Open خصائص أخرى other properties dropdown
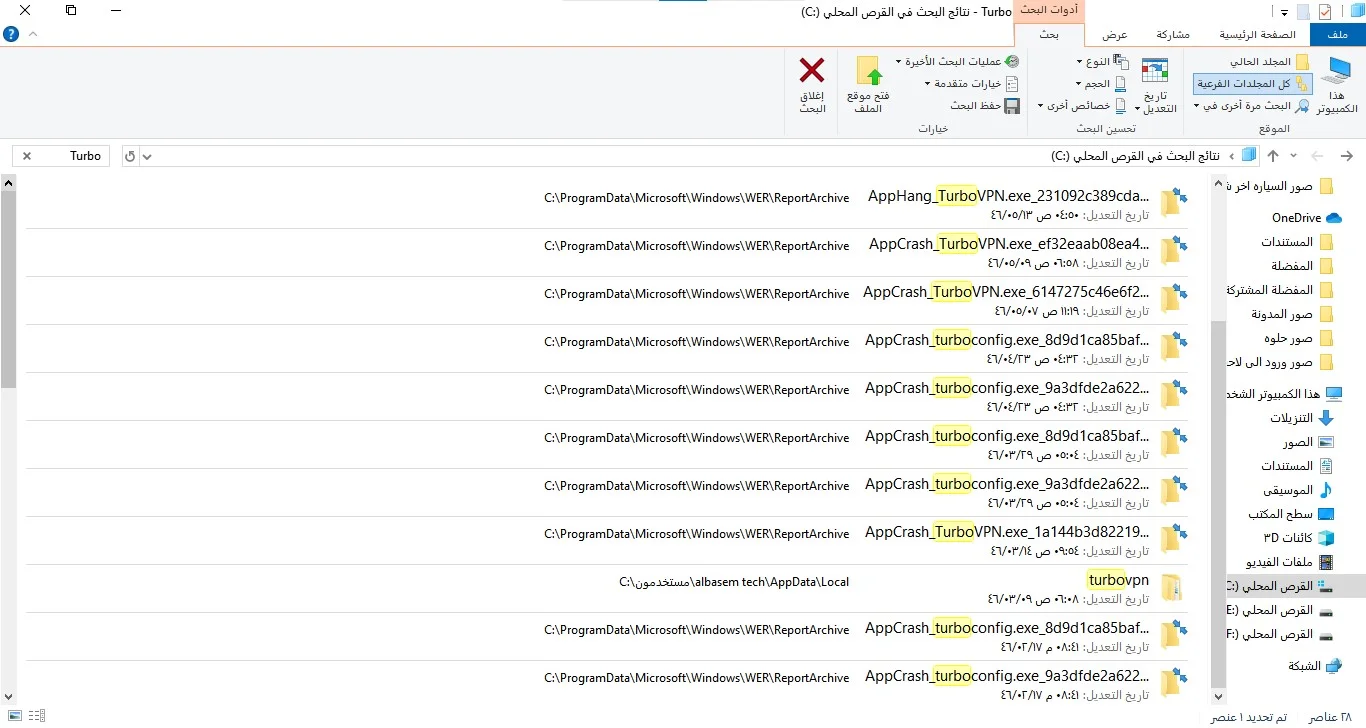This screenshot has width=1366, height=728. pyautogui.click(x=1083, y=106)
